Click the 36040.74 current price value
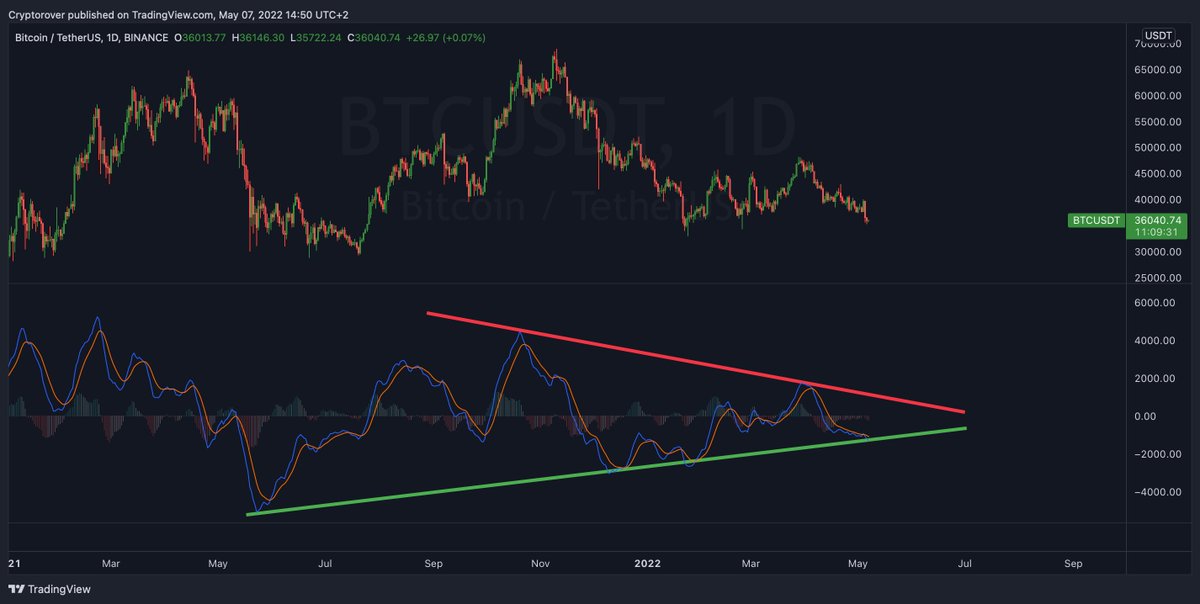Image resolution: width=1200 pixels, height=604 pixels. pyautogui.click(x=1159, y=220)
